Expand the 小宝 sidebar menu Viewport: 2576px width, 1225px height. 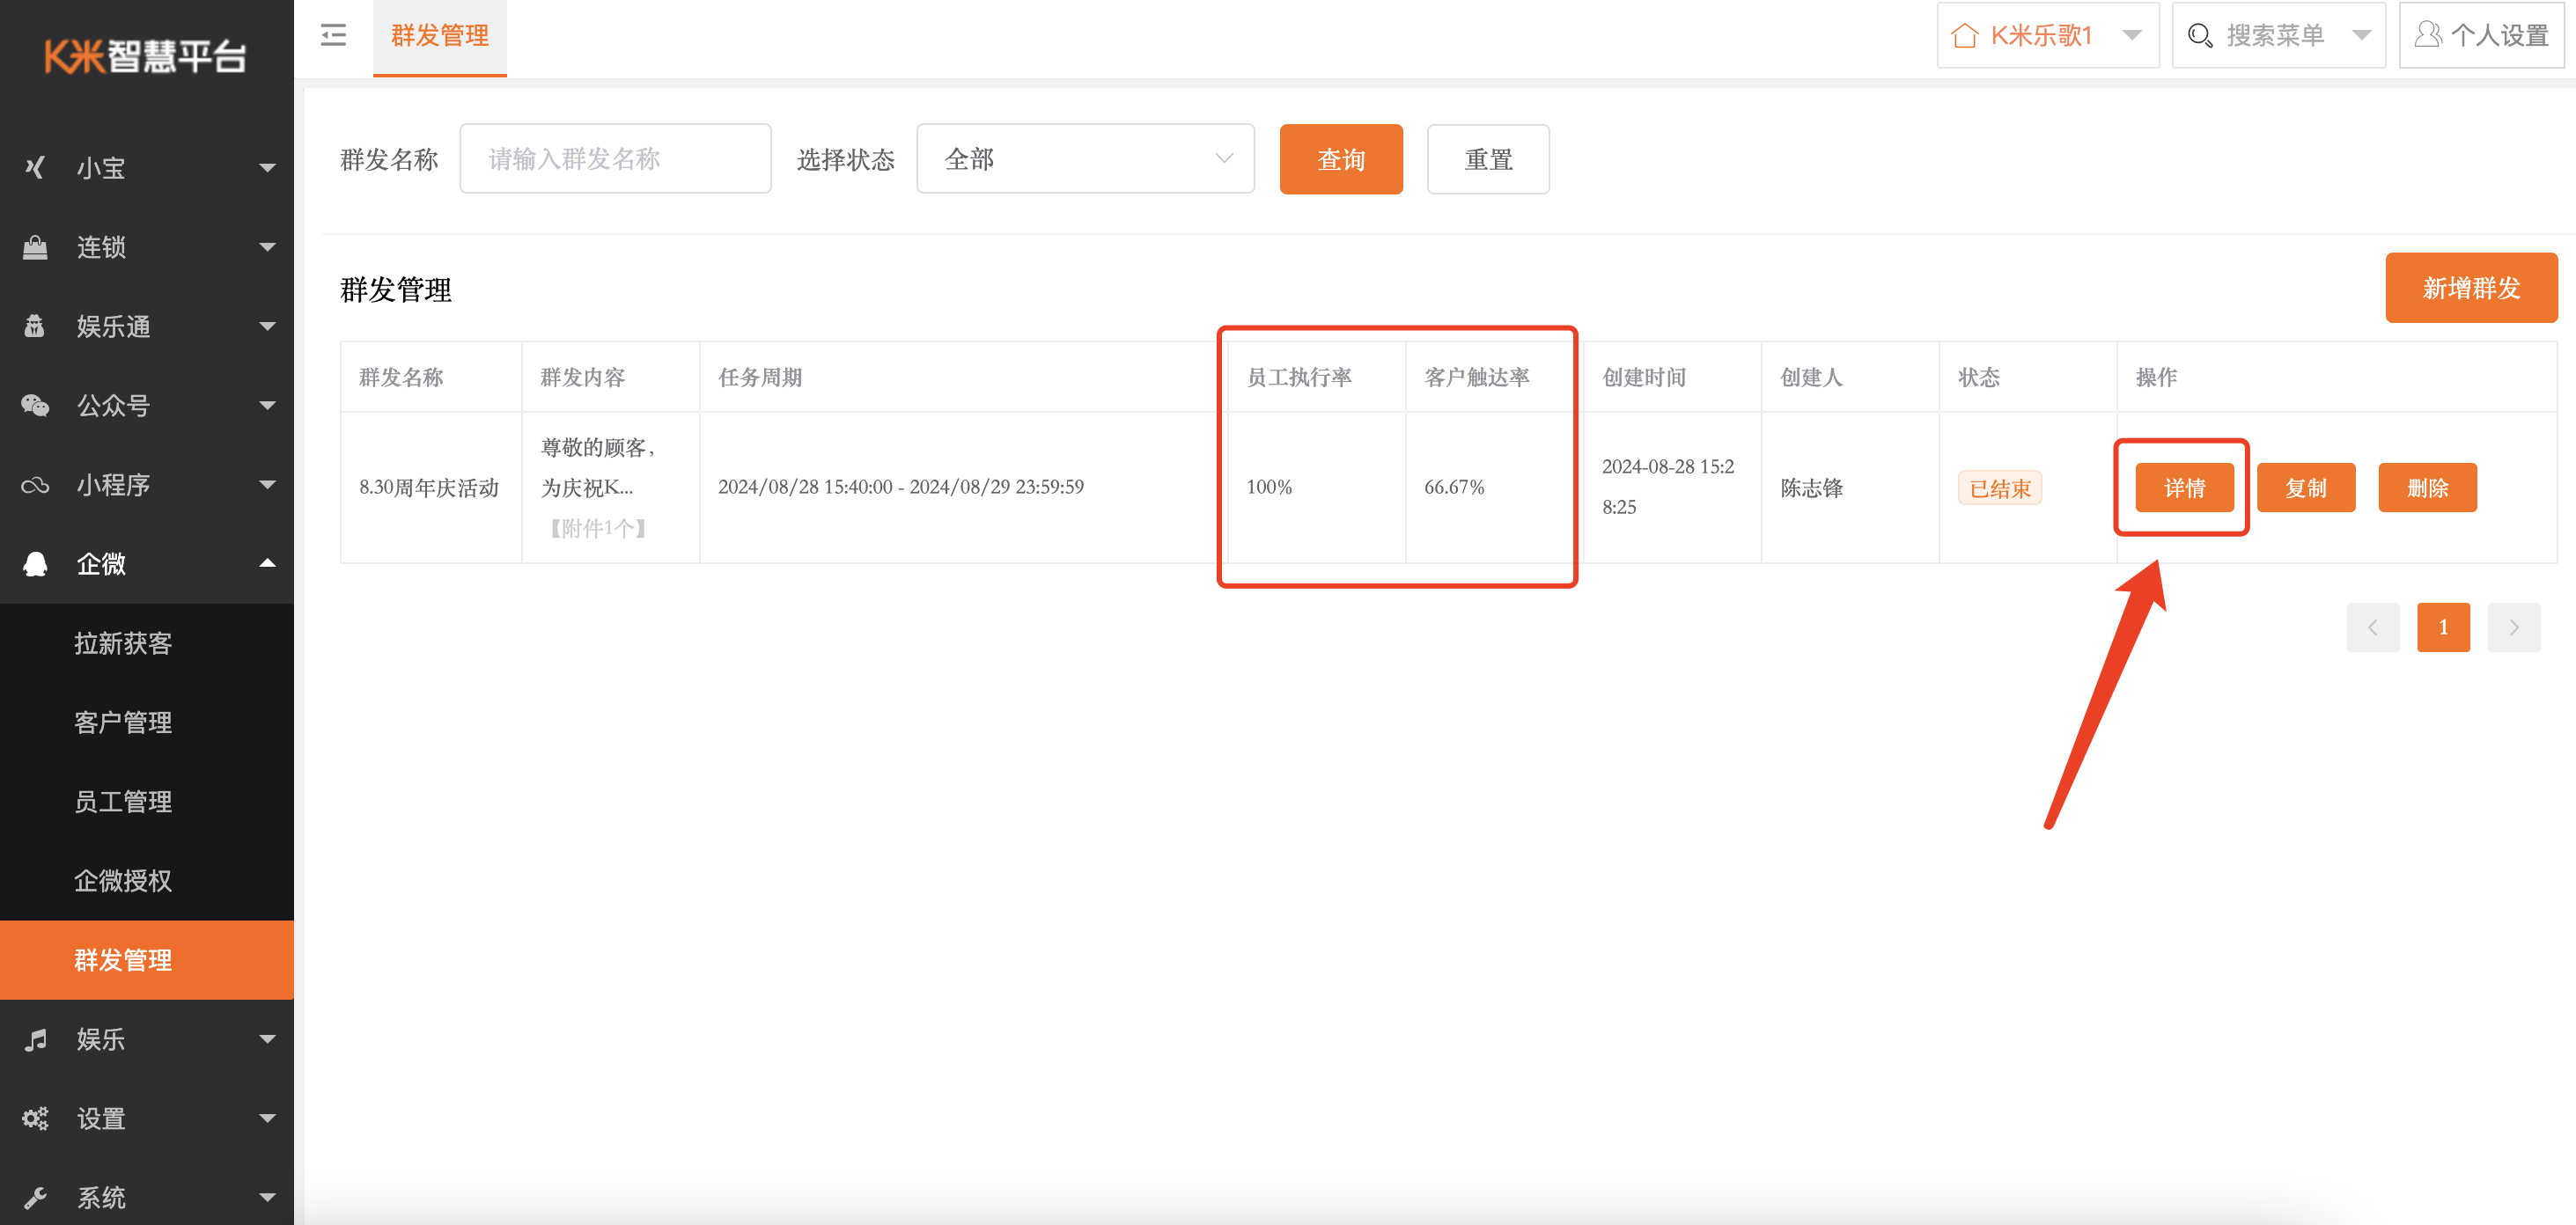pyautogui.click(x=147, y=167)
